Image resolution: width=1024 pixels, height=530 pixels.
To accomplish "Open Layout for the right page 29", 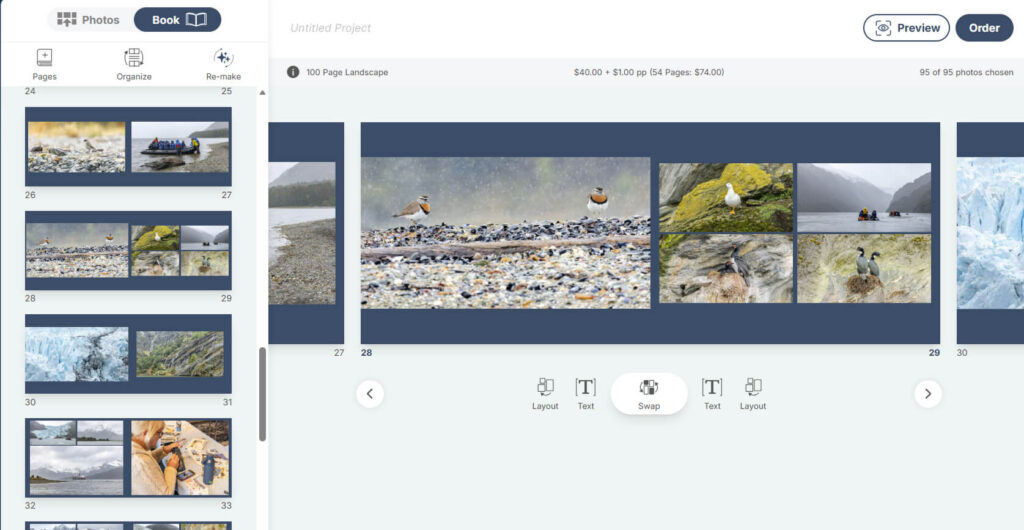I will [x=753, y=394].
